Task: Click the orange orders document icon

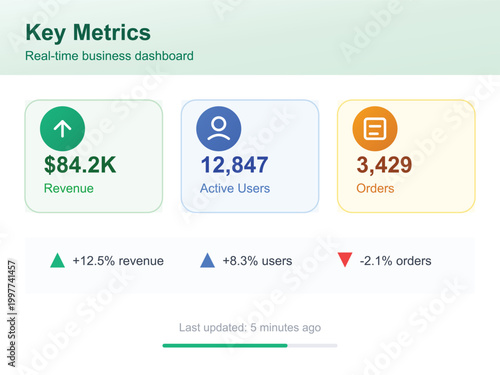Action: tap(375, 129)
